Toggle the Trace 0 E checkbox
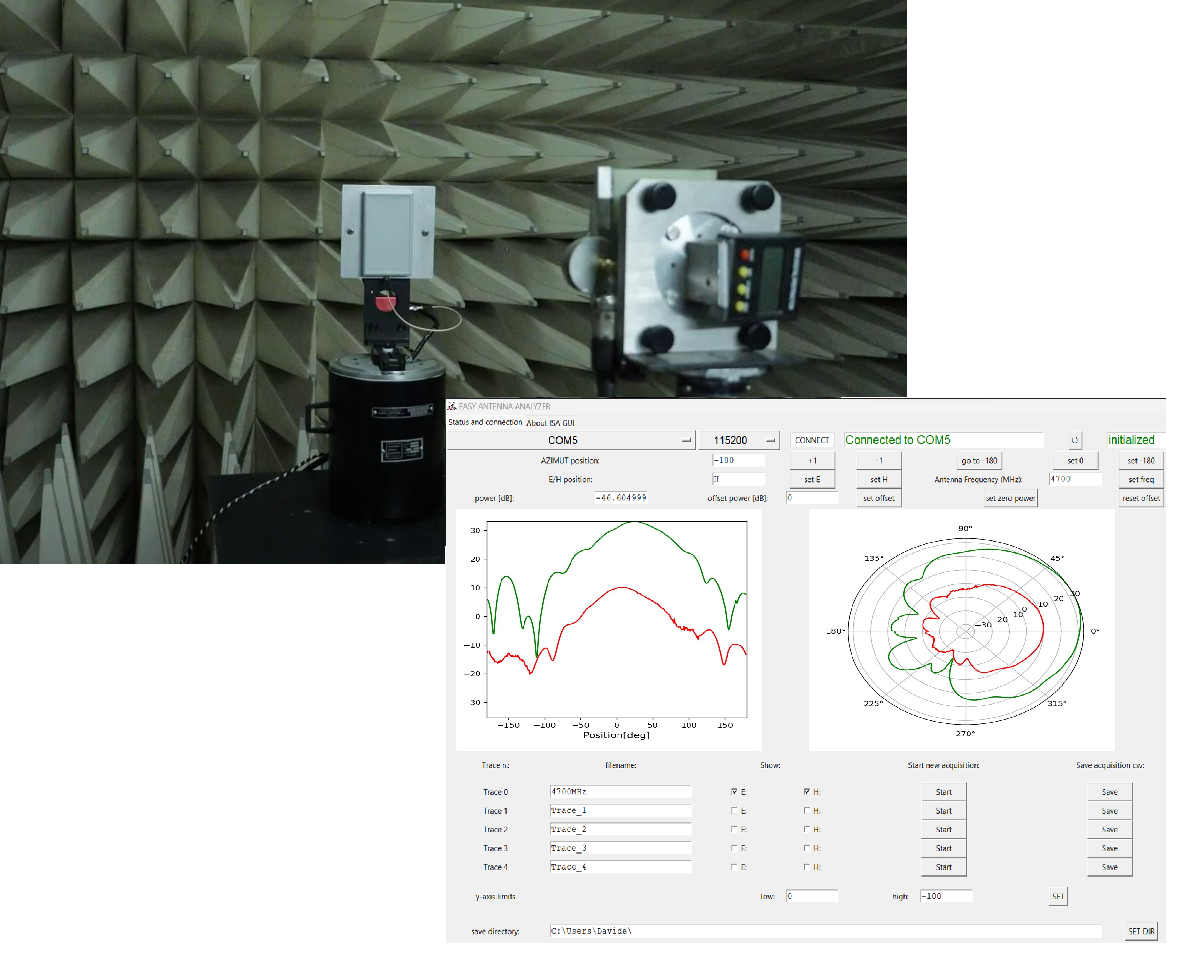 pyautogui.click(x=734, y=792)
